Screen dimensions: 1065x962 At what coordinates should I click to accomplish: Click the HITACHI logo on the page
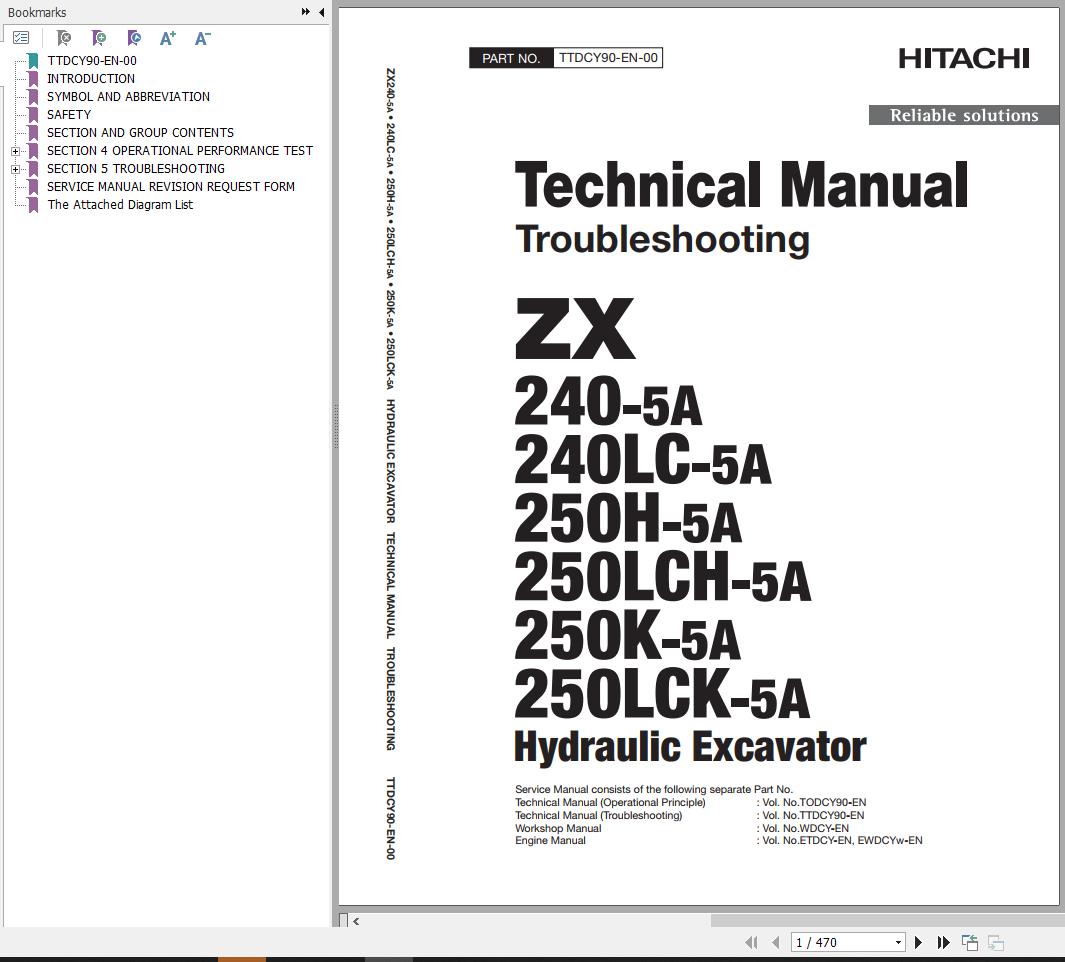964,59
